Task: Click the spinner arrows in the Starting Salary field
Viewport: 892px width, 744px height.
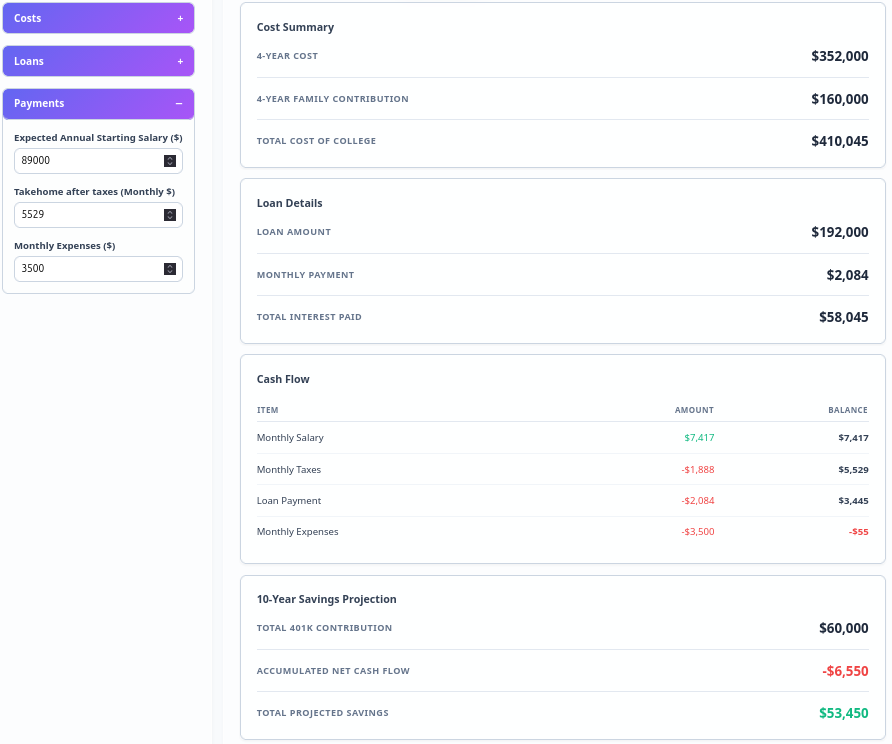Action: pos(170,160)
